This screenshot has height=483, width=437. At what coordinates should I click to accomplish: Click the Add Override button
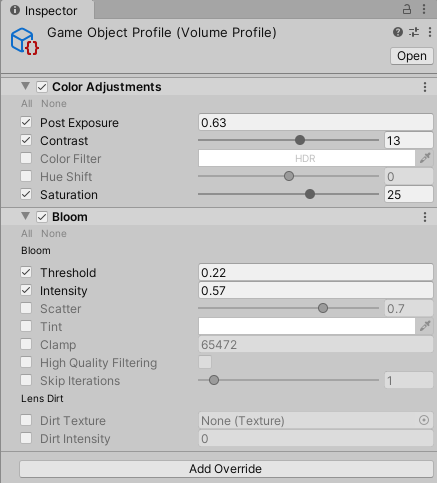click(226, 469)
